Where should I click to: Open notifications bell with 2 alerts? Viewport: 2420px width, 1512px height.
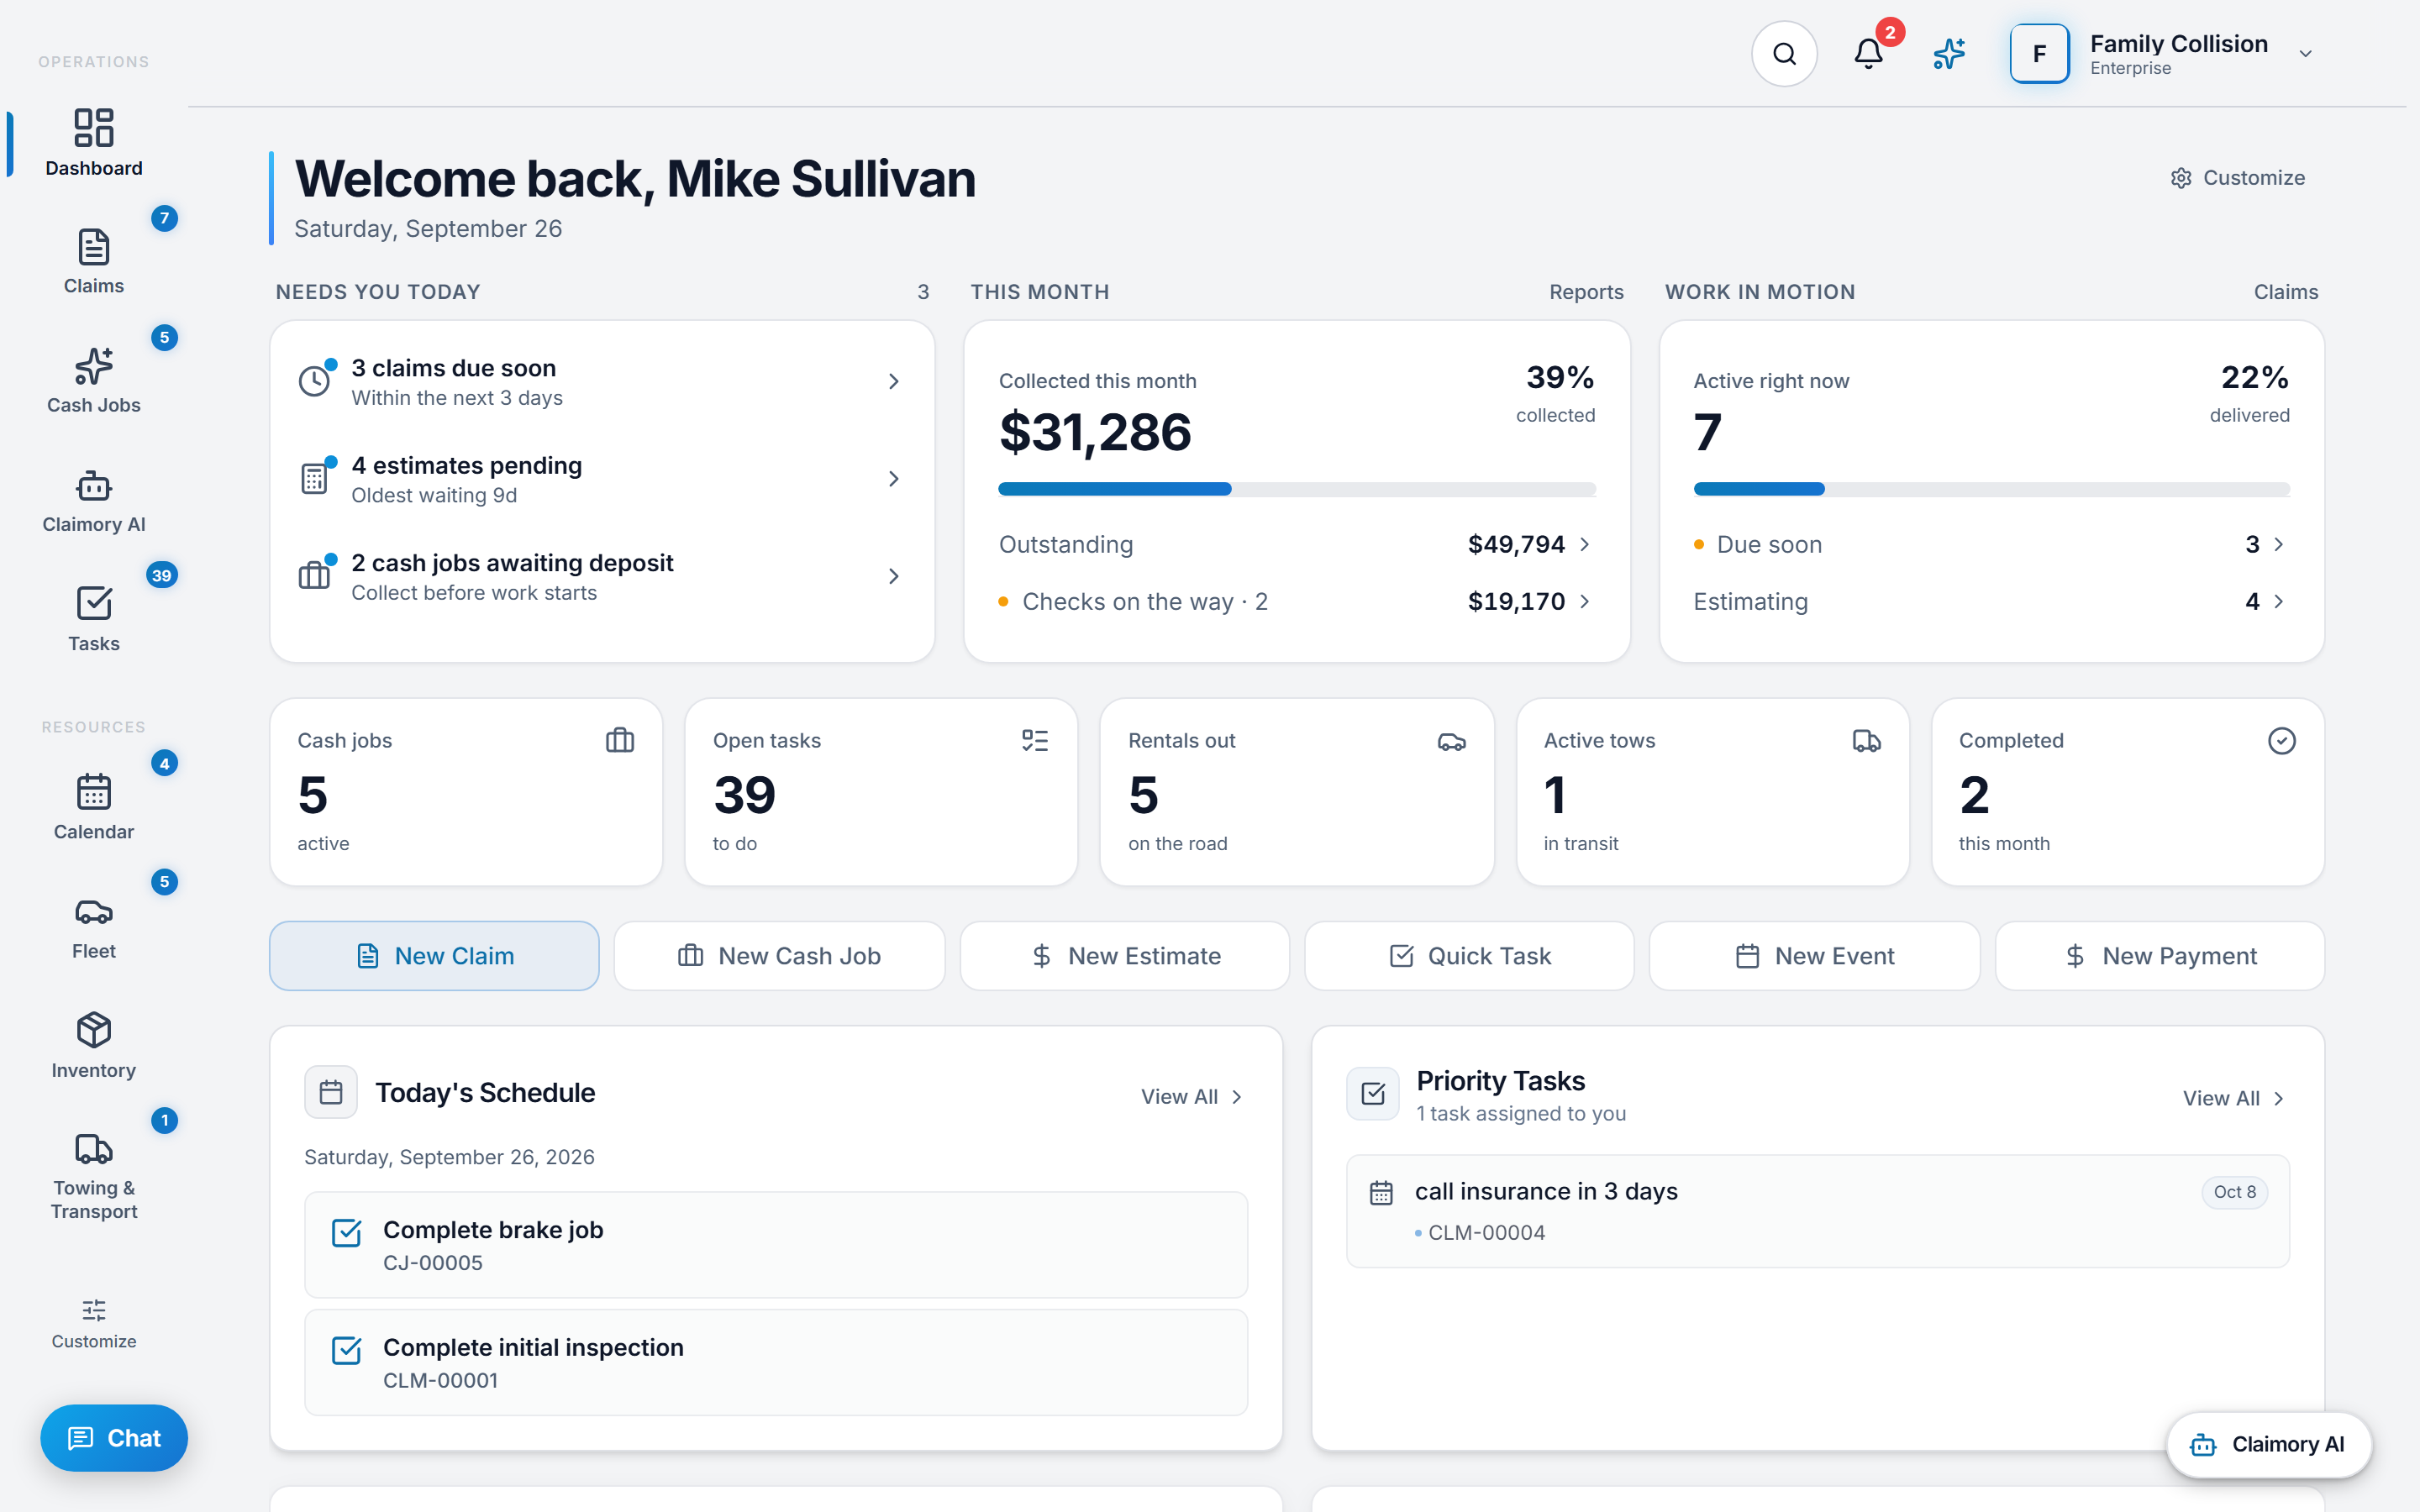(1868, 54)
